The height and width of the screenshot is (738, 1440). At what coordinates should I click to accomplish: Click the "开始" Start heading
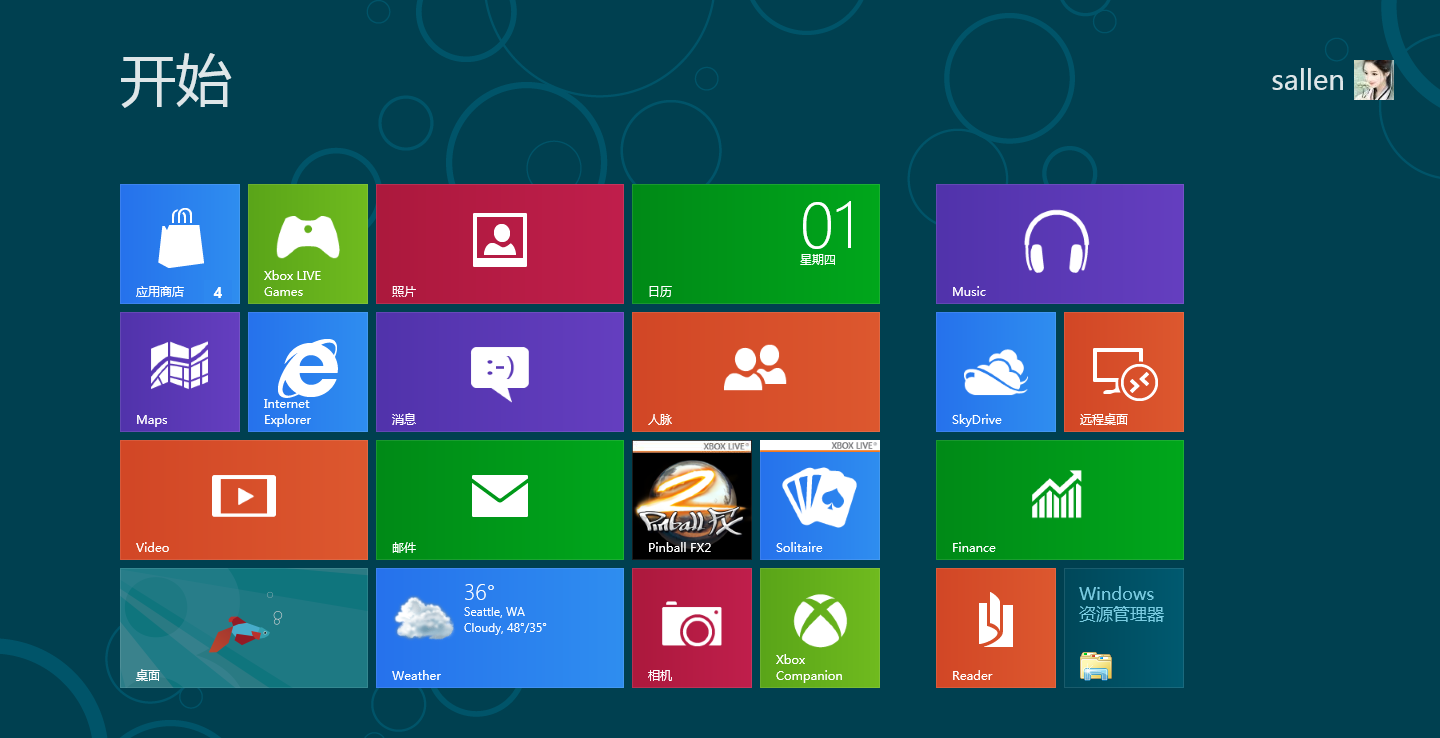pyautogui.click(x=176, y=81)
